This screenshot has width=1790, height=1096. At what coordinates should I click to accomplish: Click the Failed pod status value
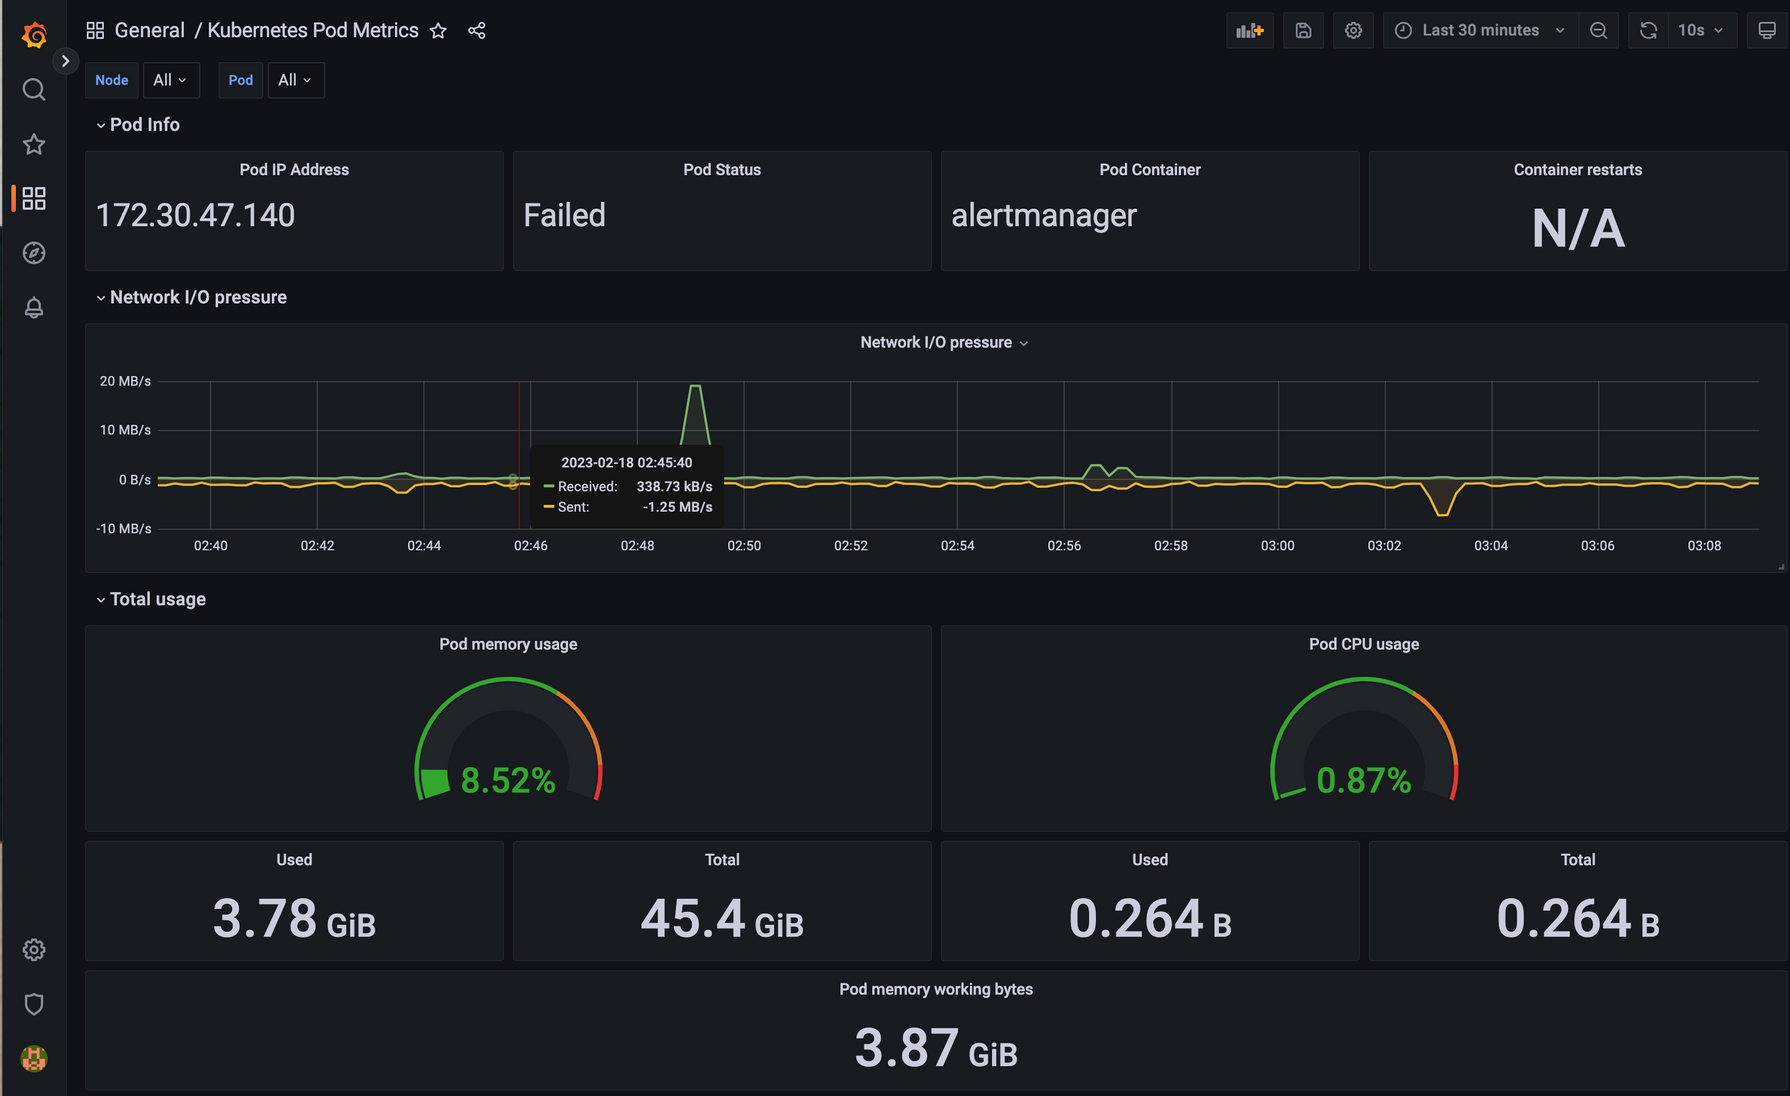coord(564,215)
